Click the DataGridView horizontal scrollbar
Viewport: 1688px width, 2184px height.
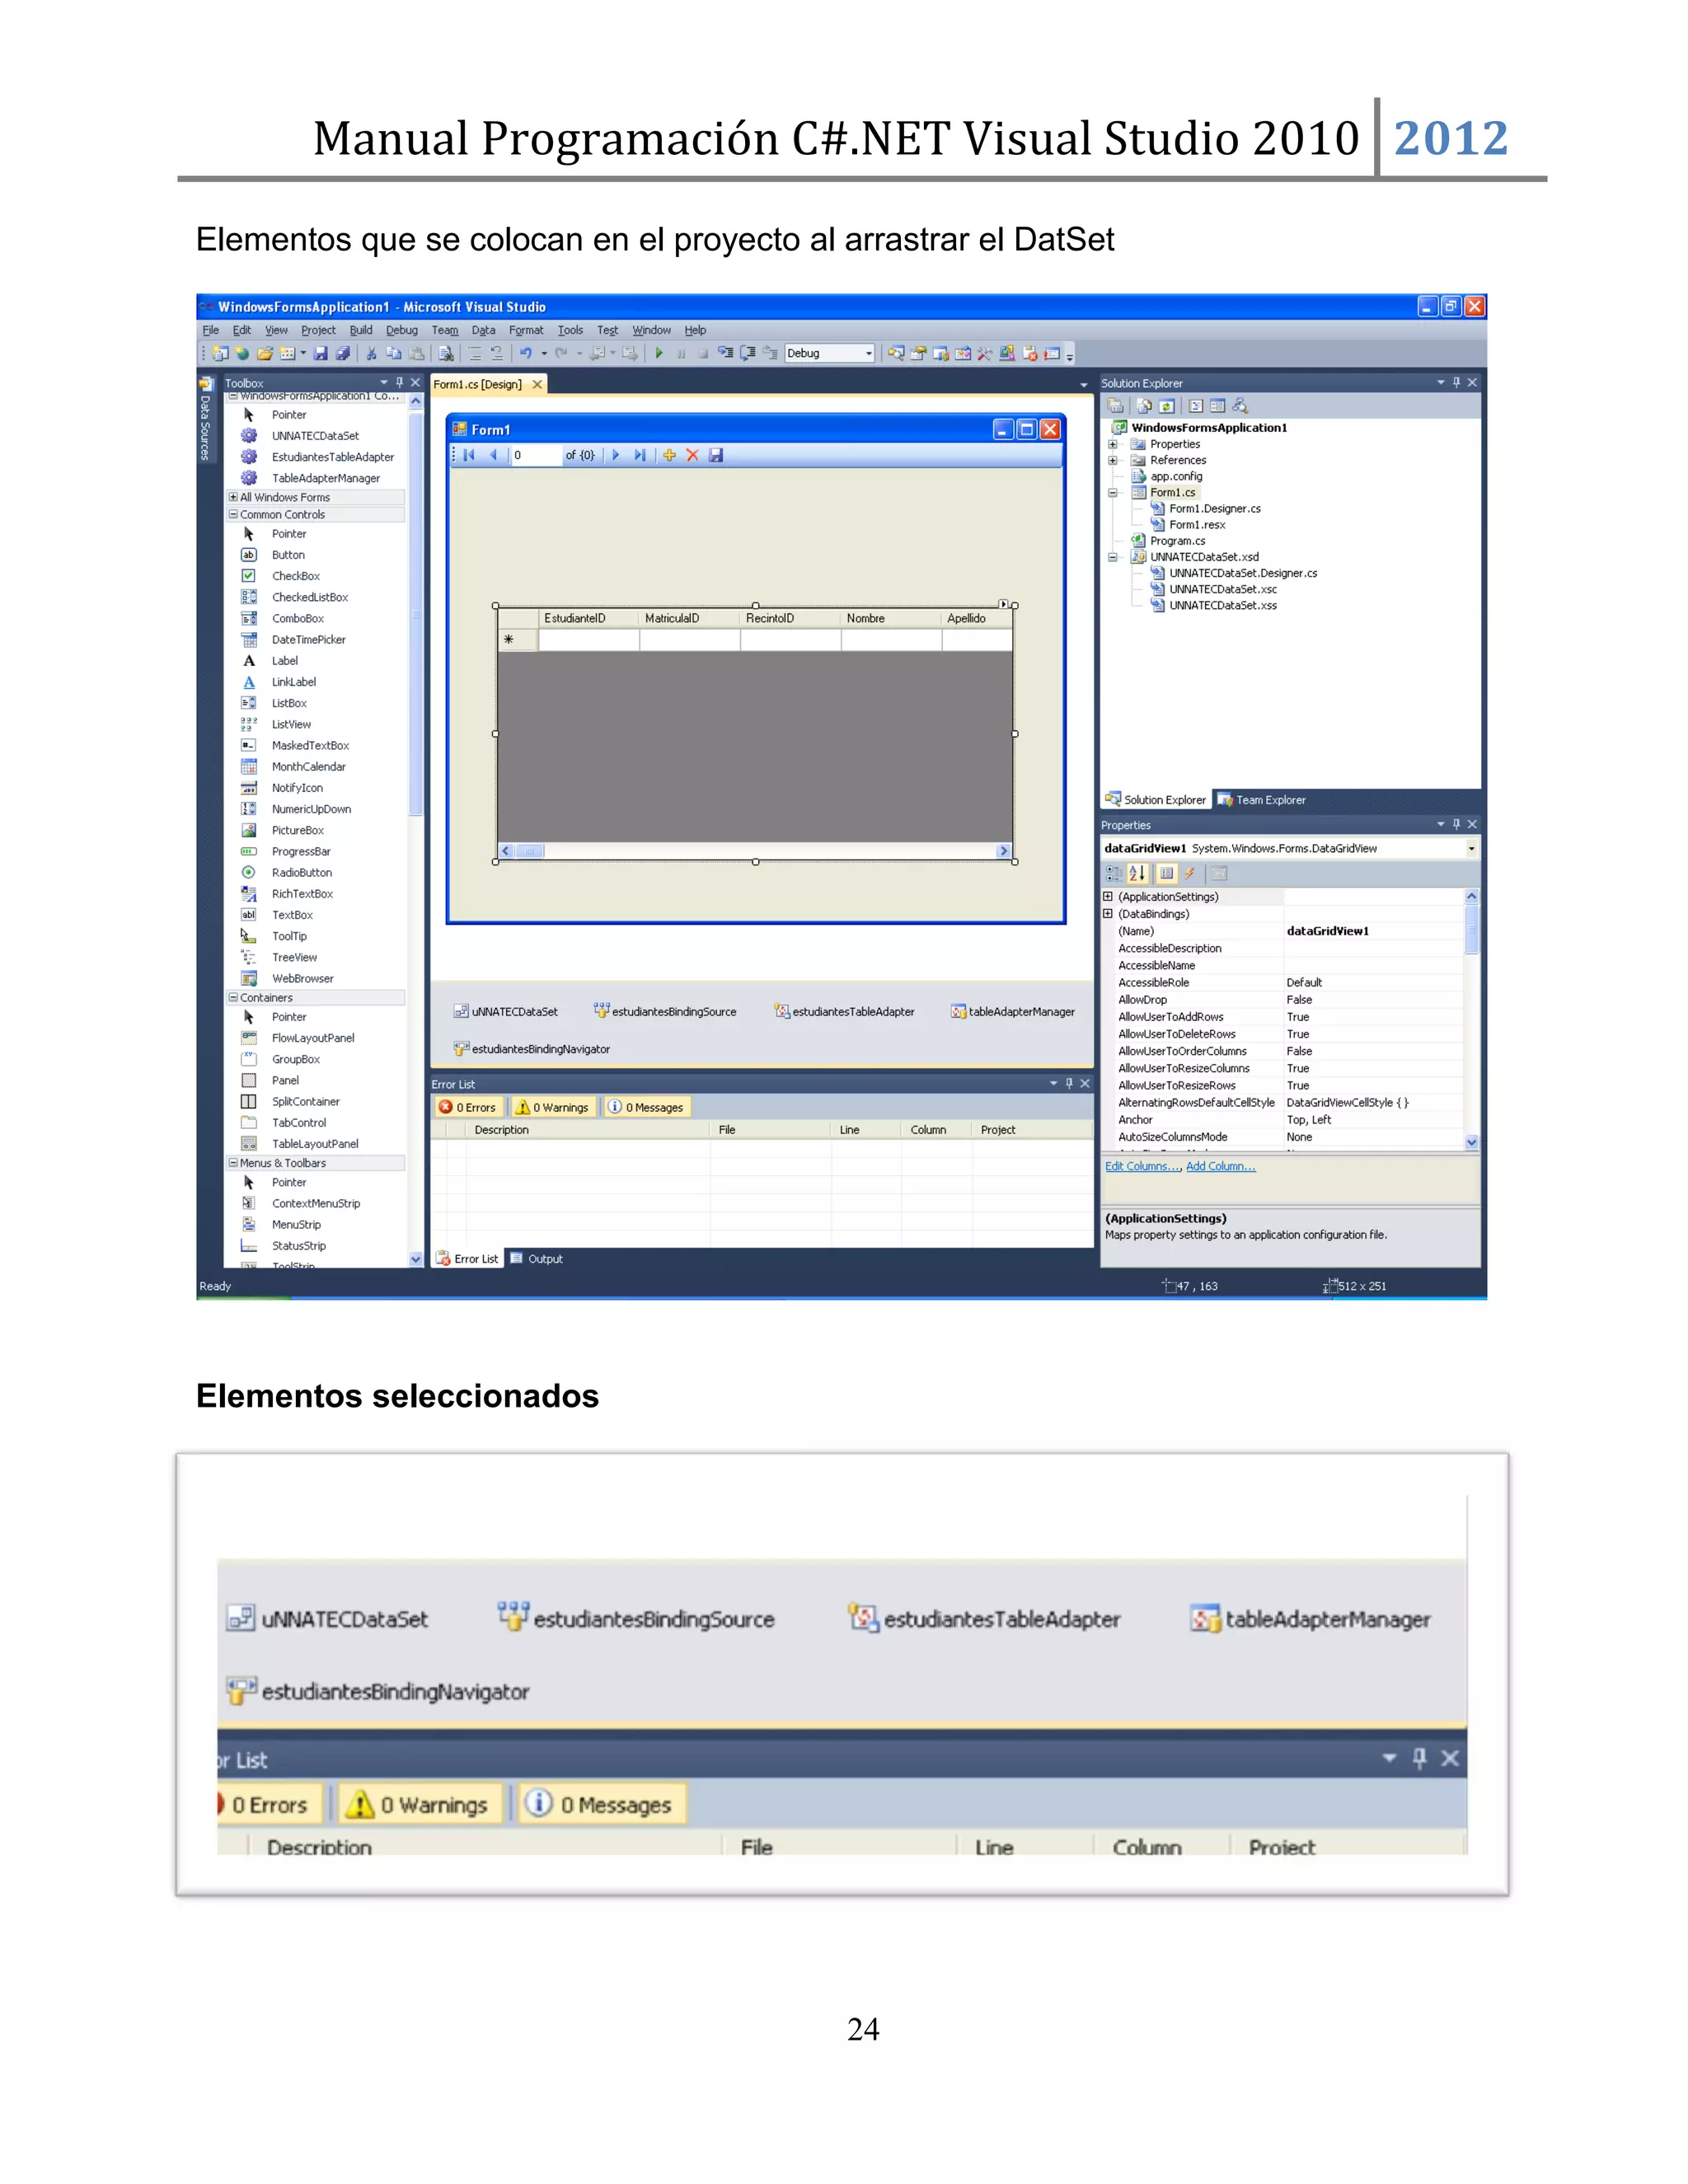point(755,851)
